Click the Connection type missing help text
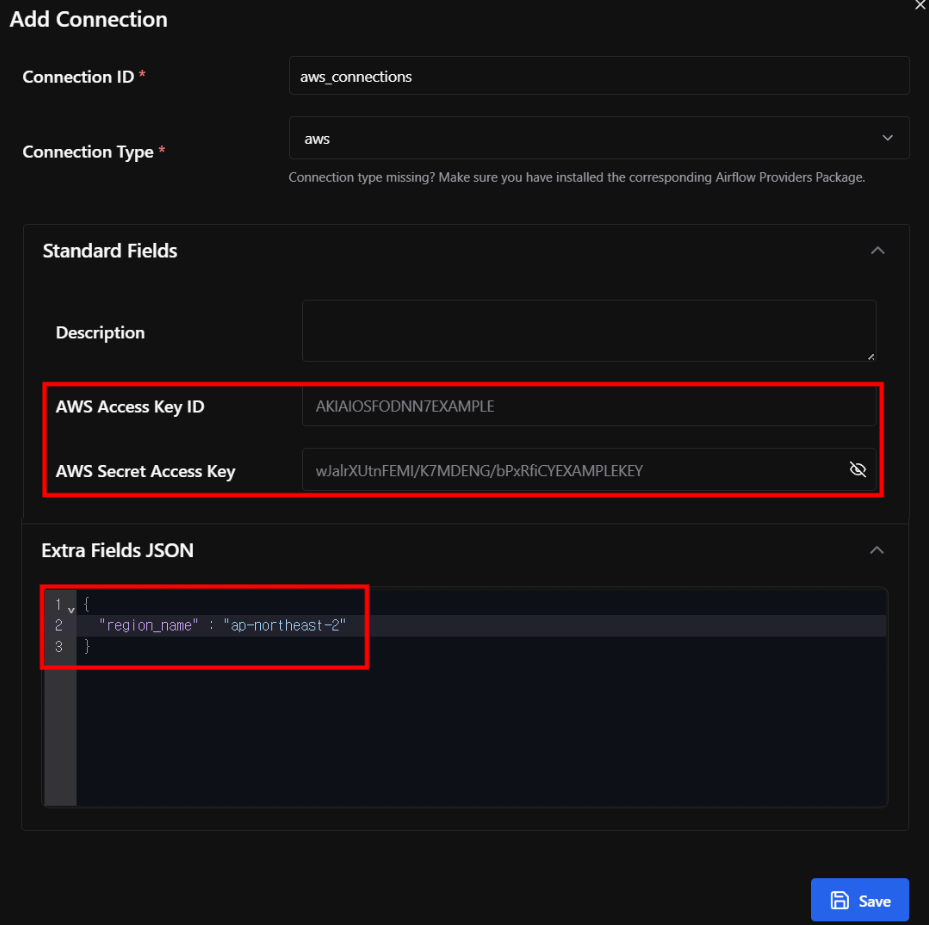The height and width of the screenshot is (925, 929). 576,177
